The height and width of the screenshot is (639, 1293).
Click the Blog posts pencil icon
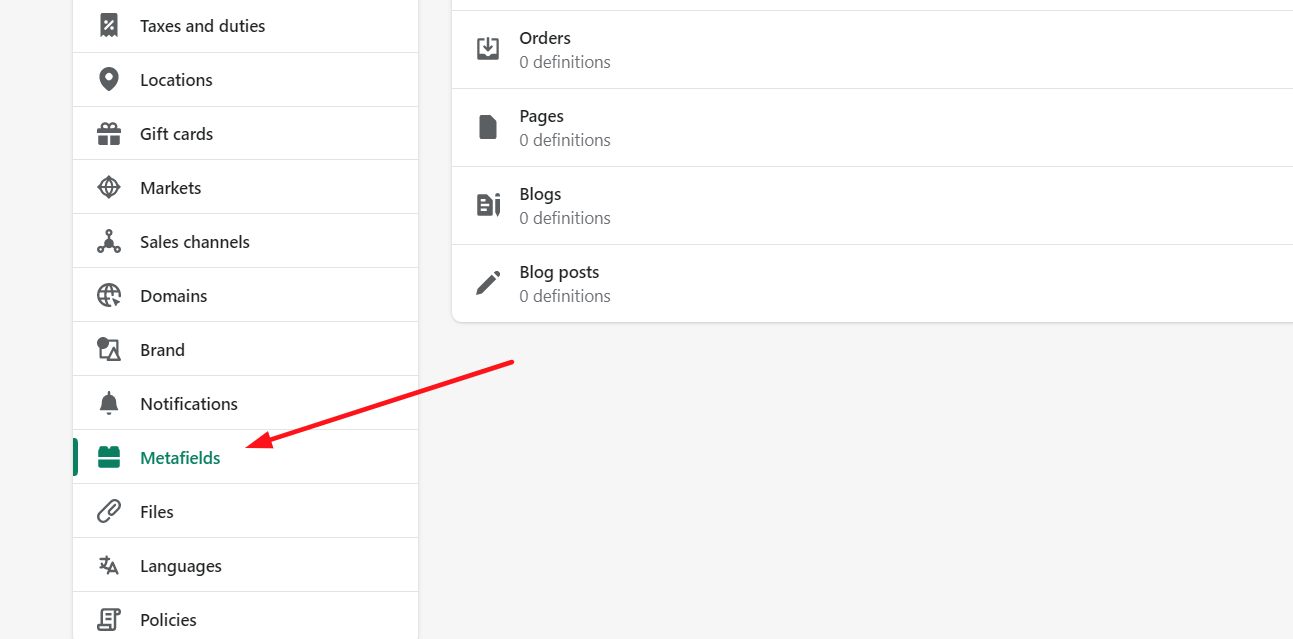[488, 284]
